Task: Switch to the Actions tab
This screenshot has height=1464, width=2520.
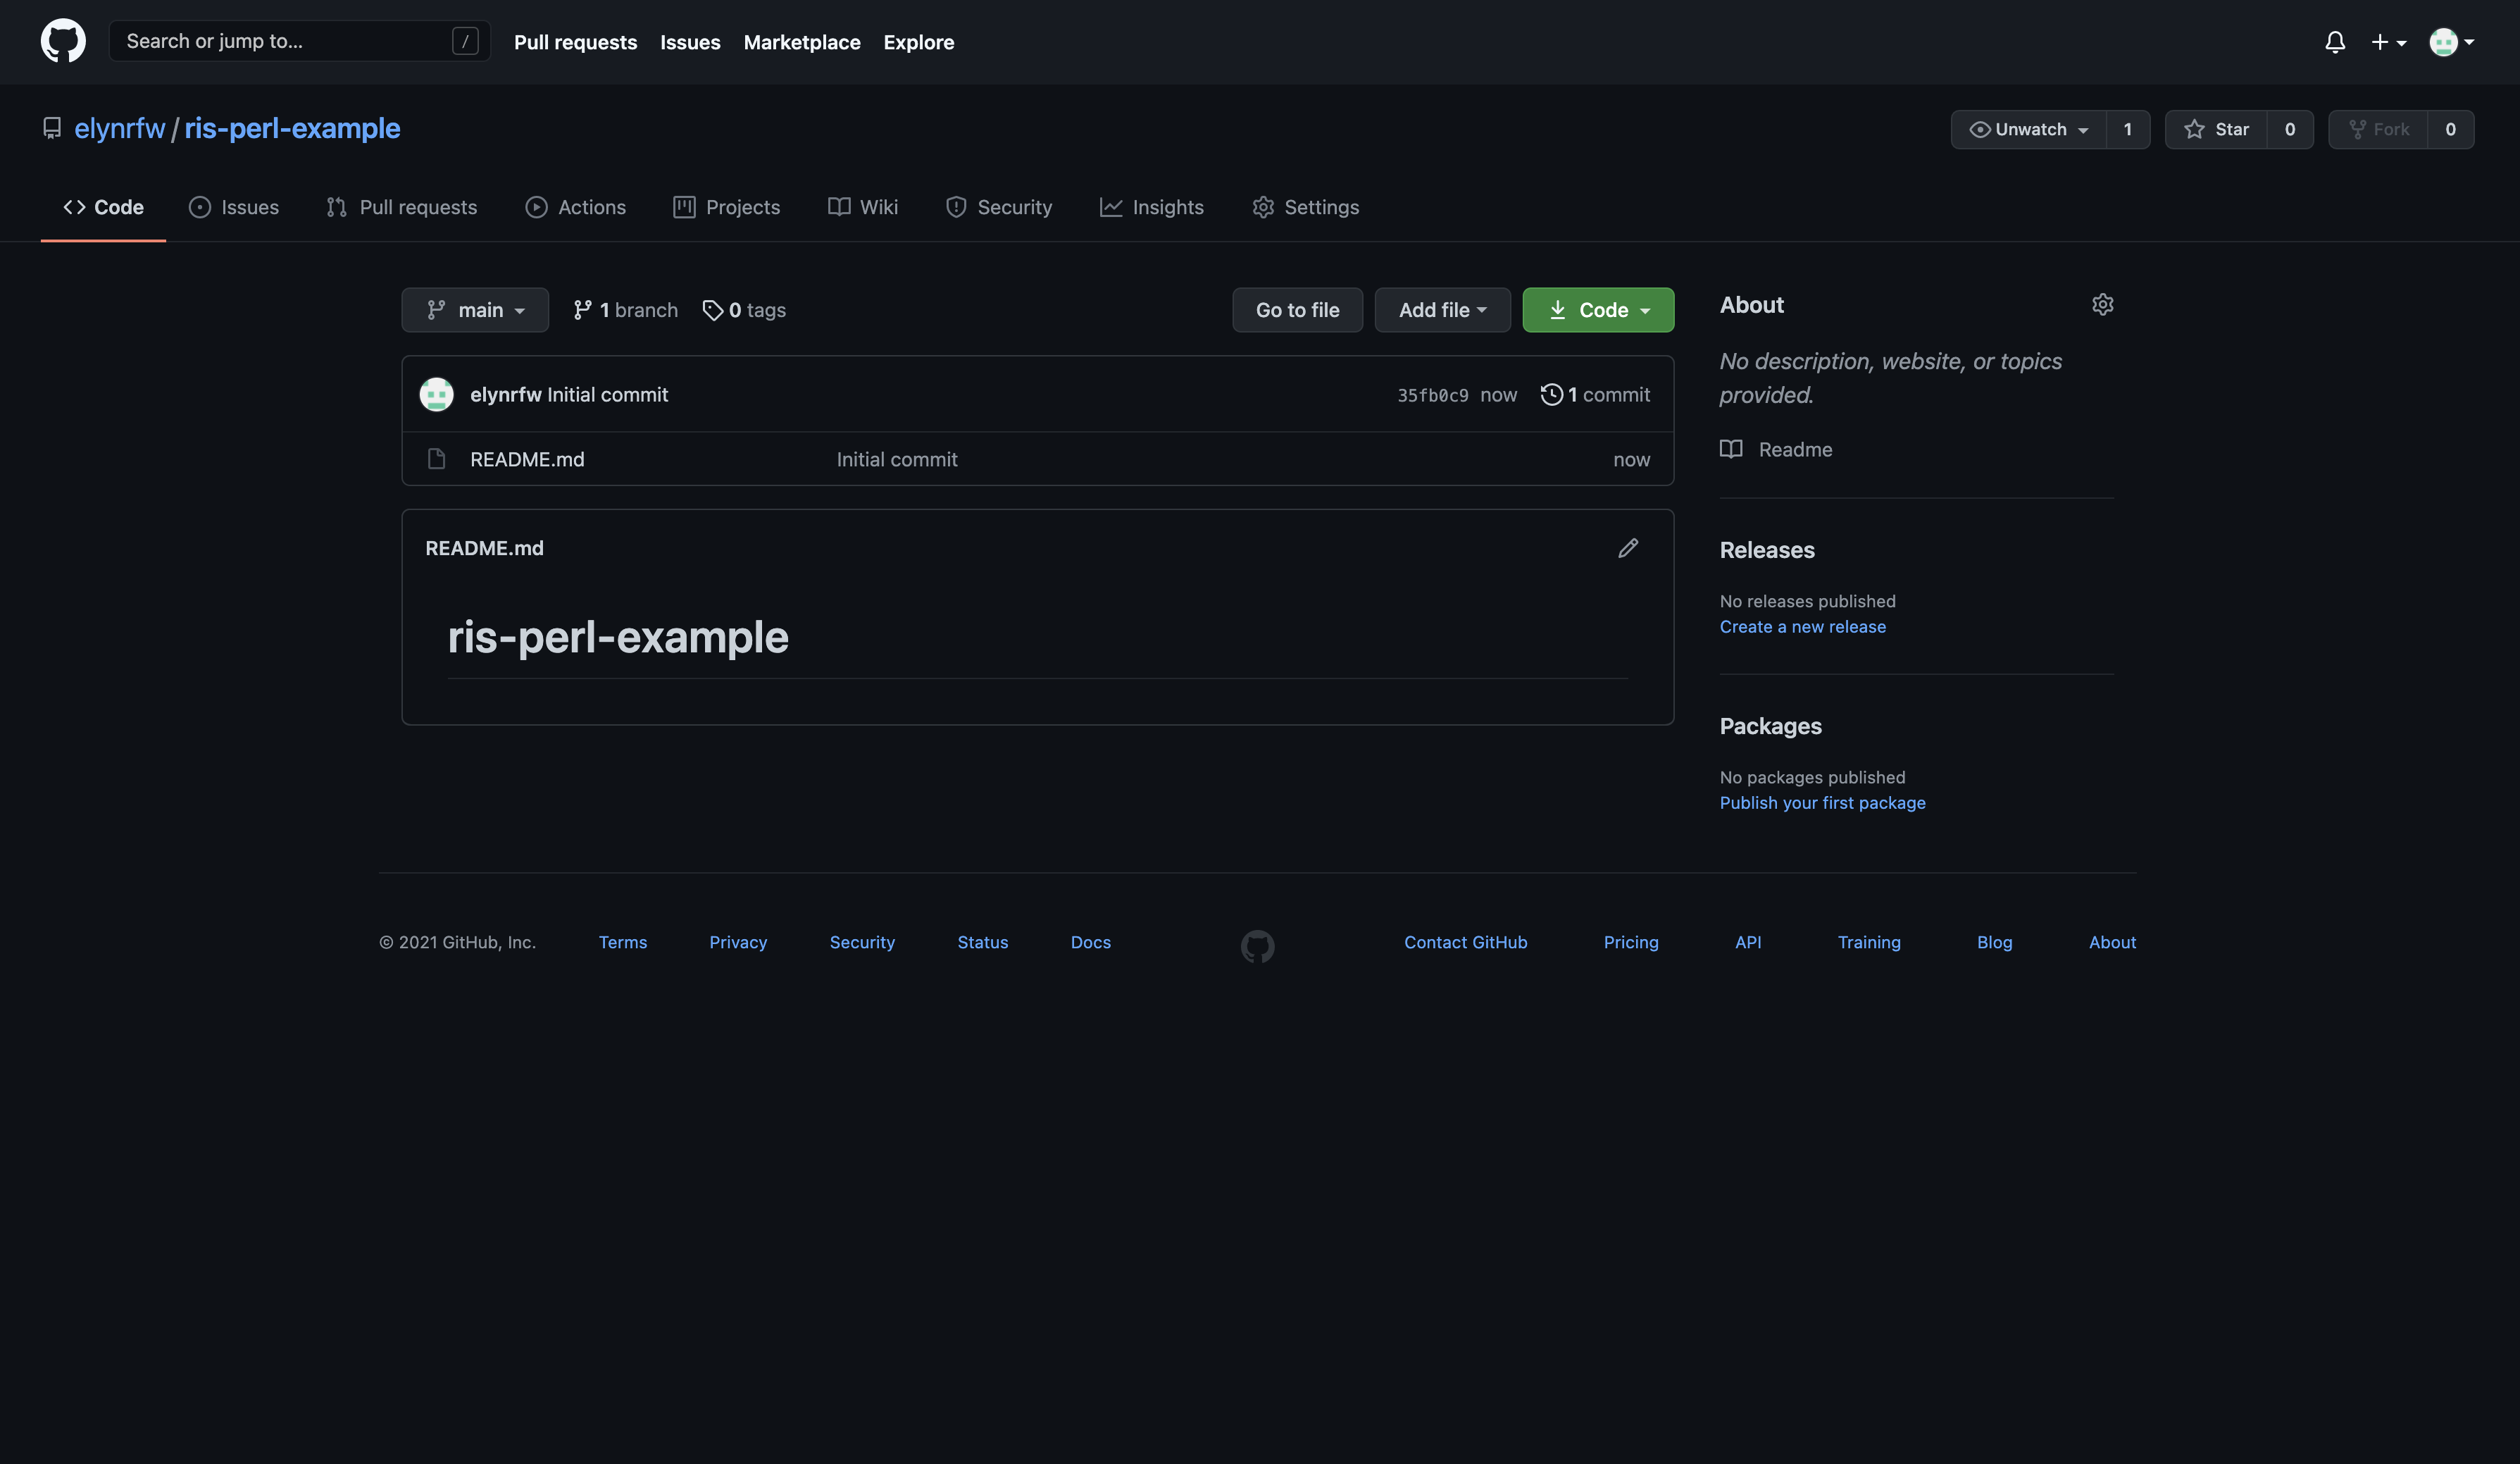Action: tap(575, 207)
